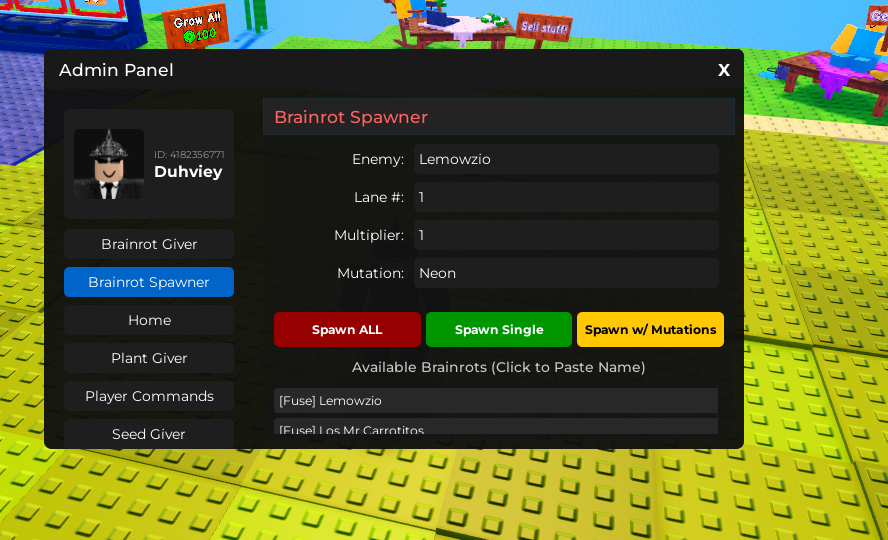Click the yellow Spawn w/ Mutations button
Screen dimensions: 888x540
tap(650, 329)
